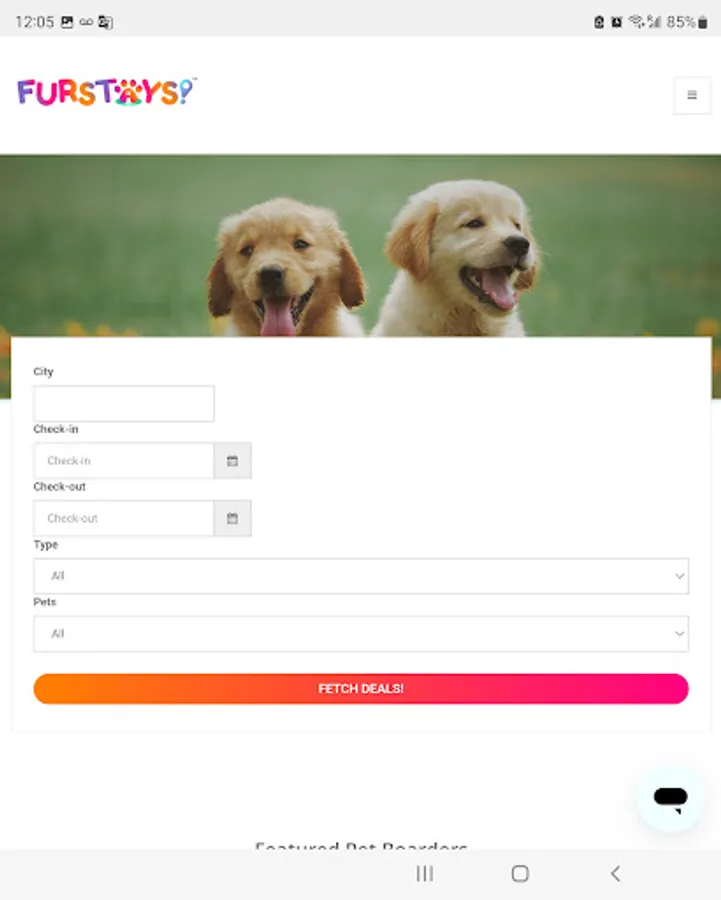
Task: Tap the recent apps button
Action: click(425, 874)
